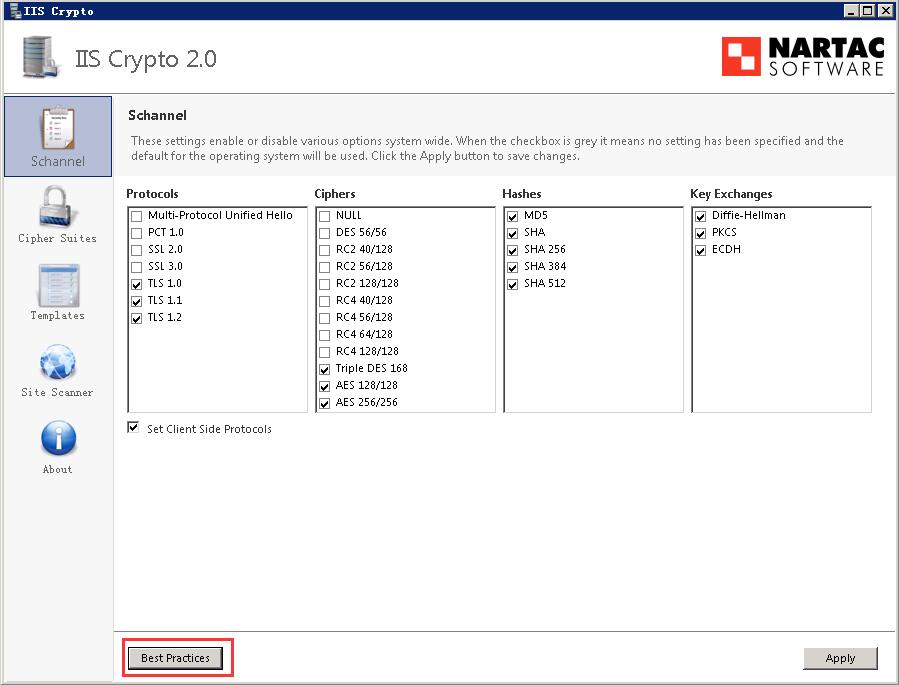The image size is (899, 685).
Task: Open the Schannel clipboard icon section
Action: 58,128
